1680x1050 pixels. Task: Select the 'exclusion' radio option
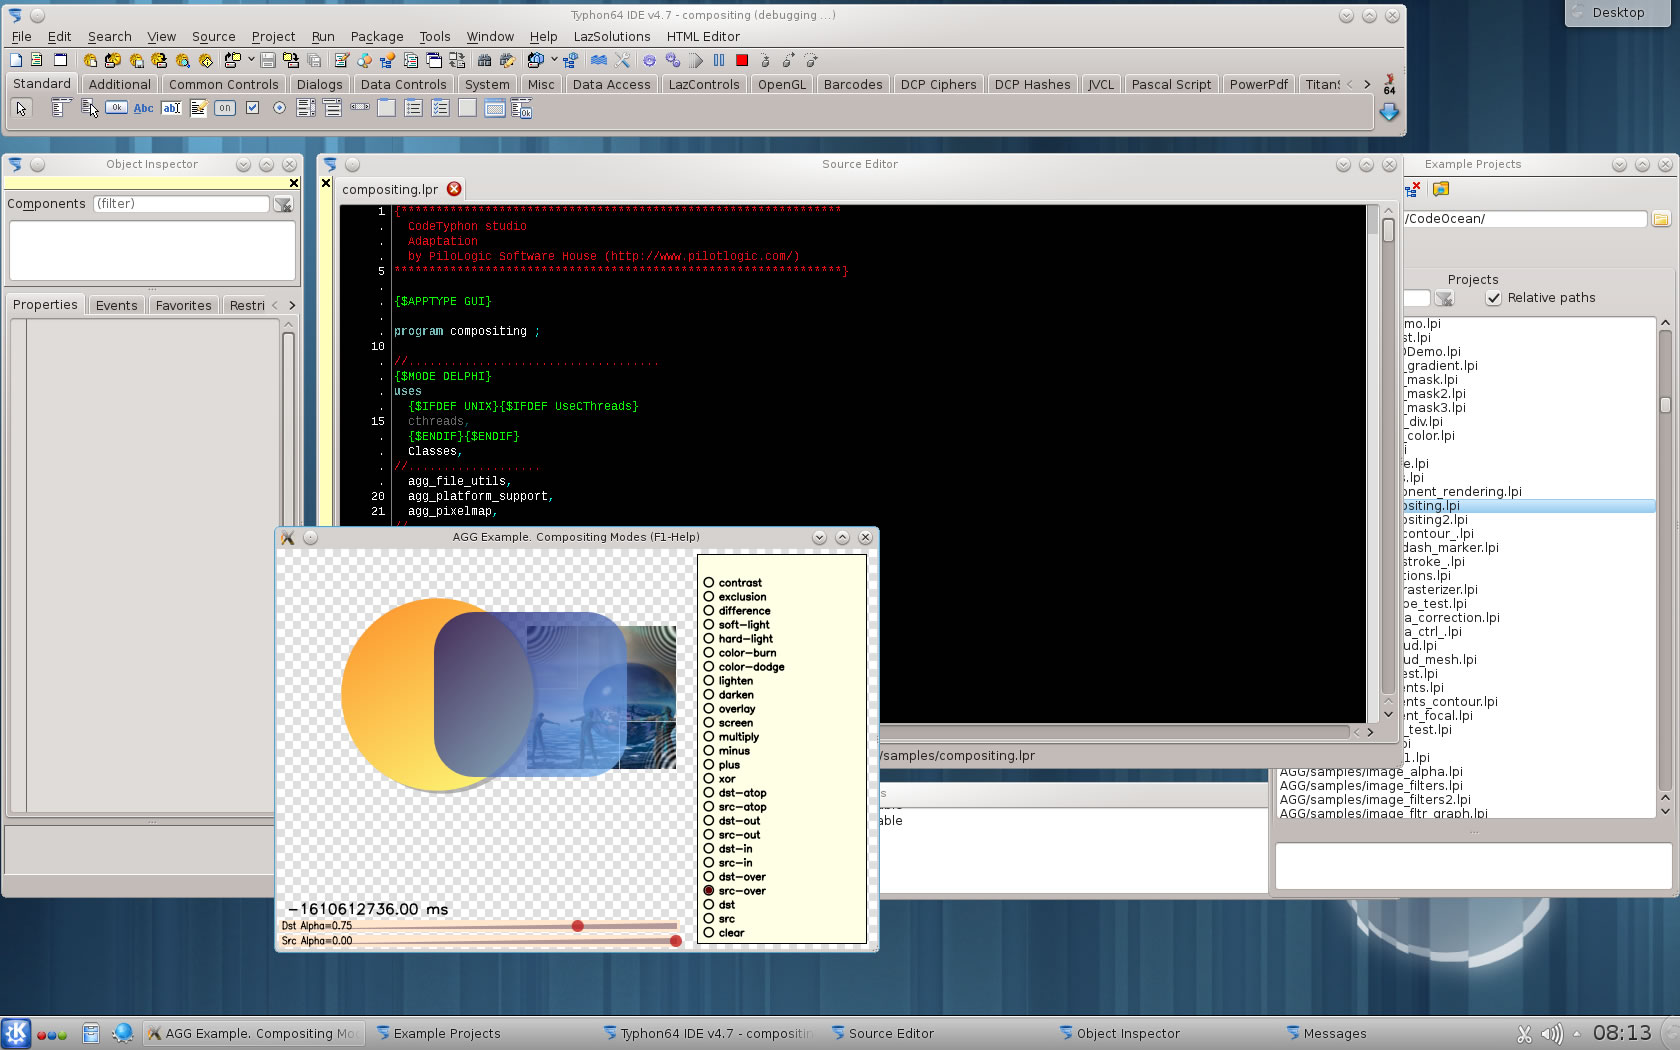click(x=708, y=597)
